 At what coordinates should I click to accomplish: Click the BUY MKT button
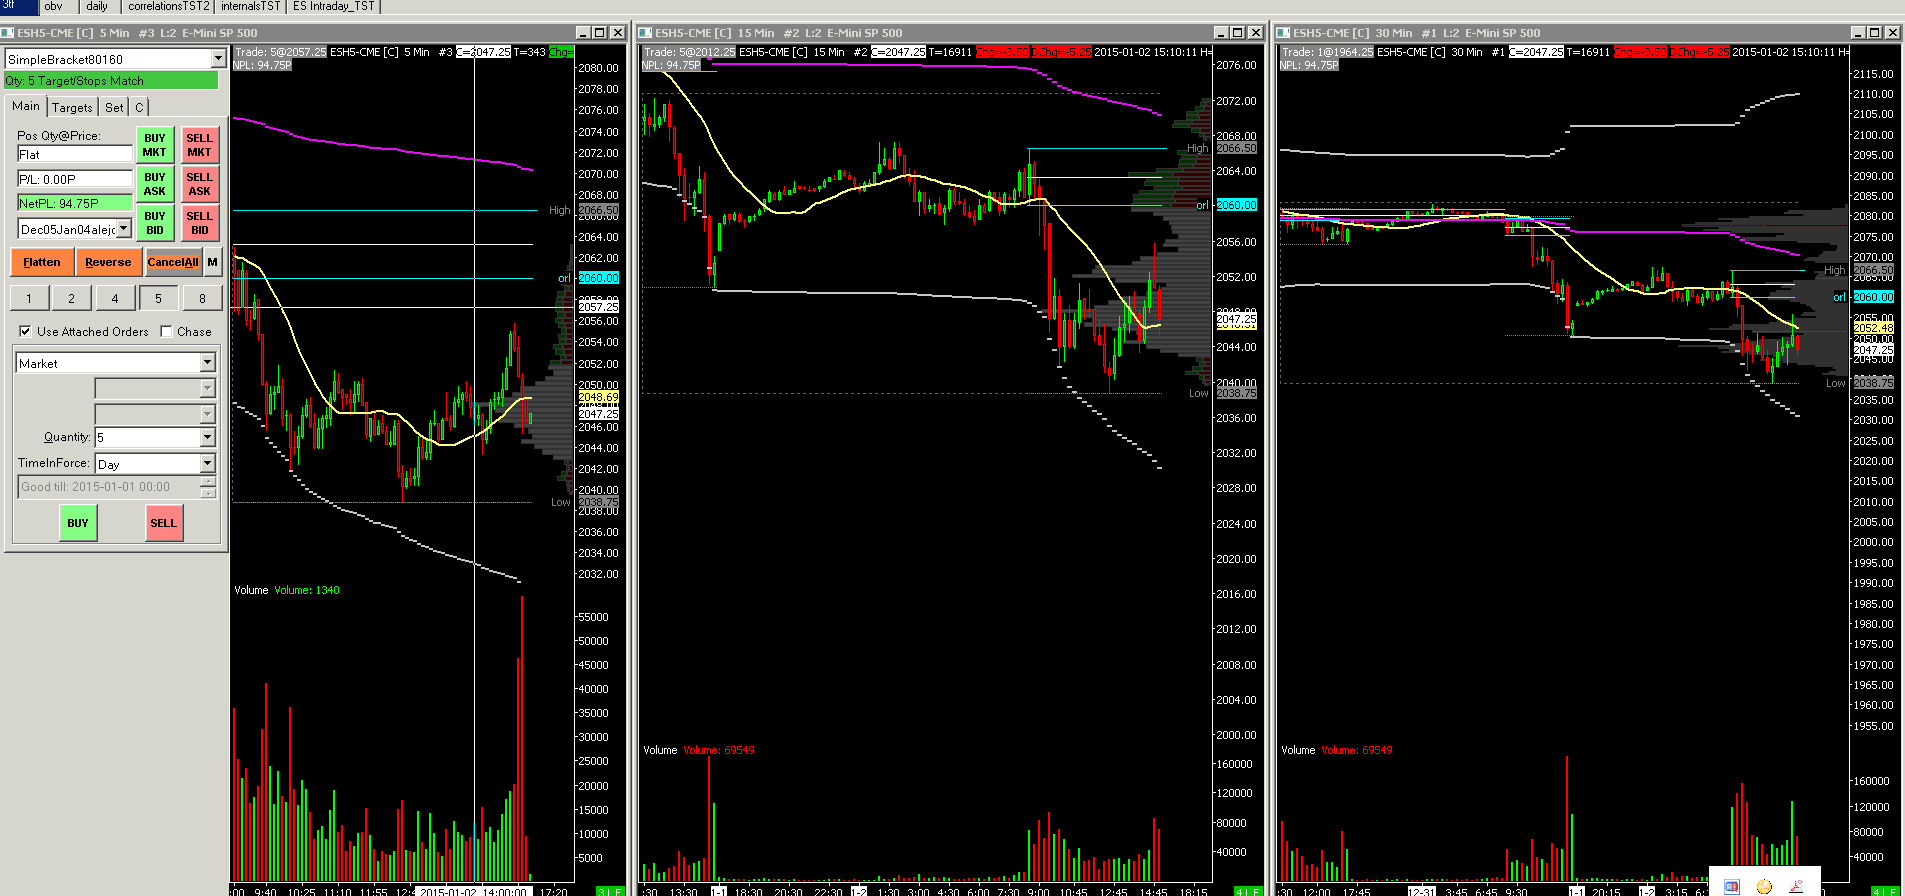[155, 145]
